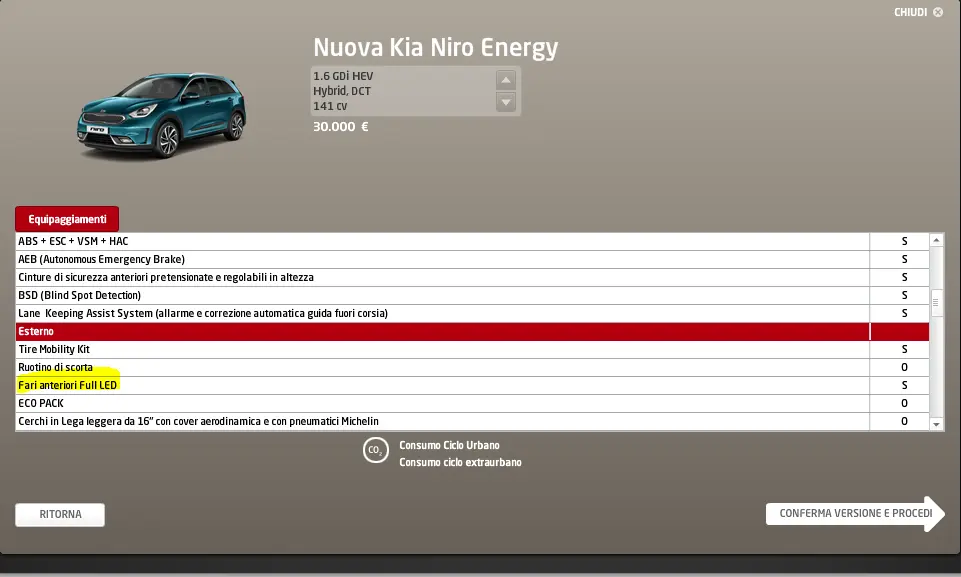
Task: Click the Consumo Ciclo Urbano label
Action: [x=449, y=445]
